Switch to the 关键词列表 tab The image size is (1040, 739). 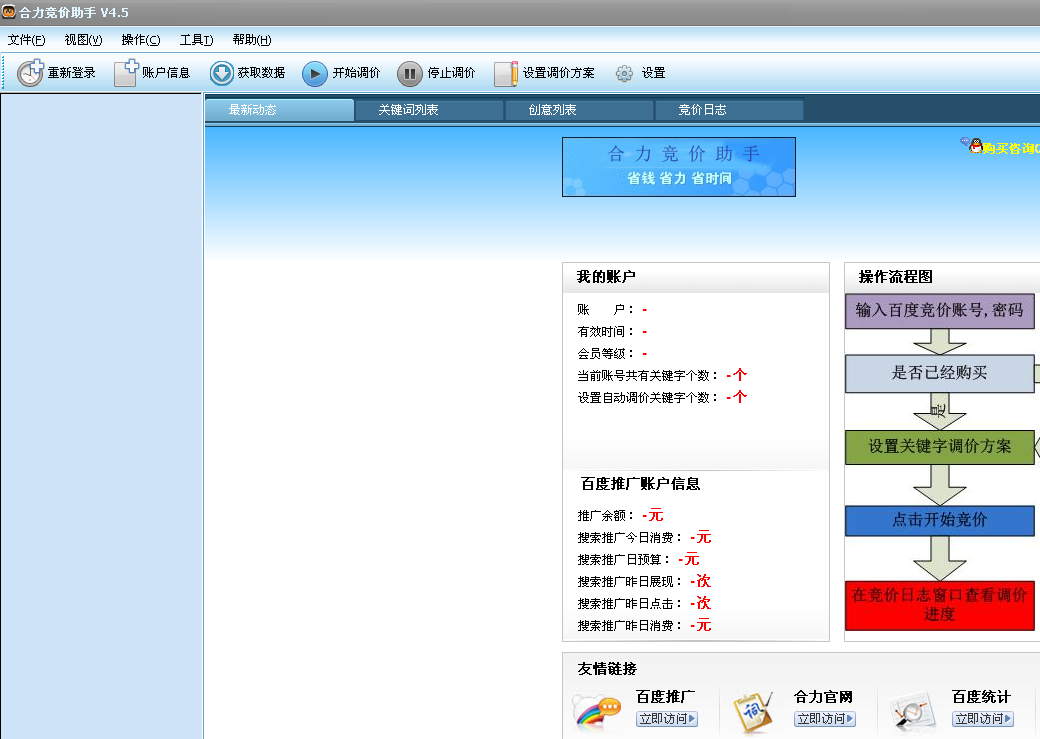coord(428,110)
